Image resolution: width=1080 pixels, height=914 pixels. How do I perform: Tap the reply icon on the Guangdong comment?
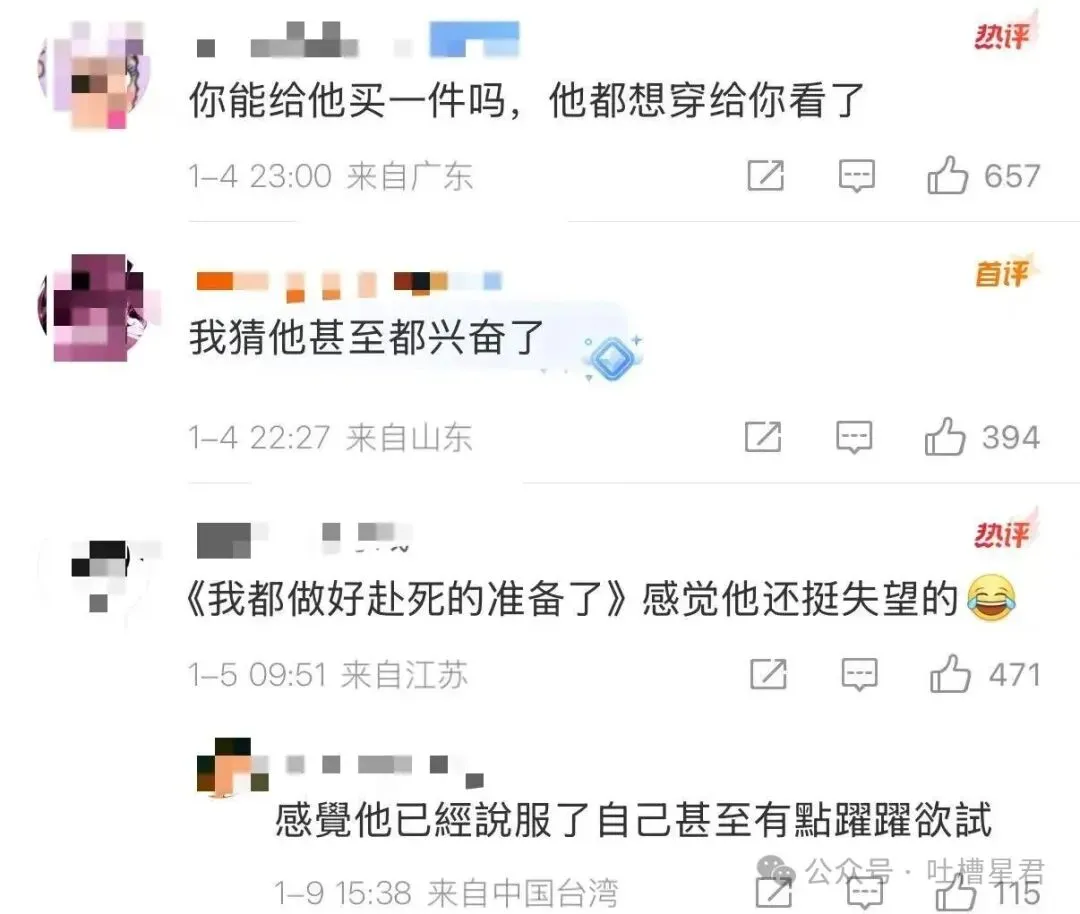pos(857,176)
